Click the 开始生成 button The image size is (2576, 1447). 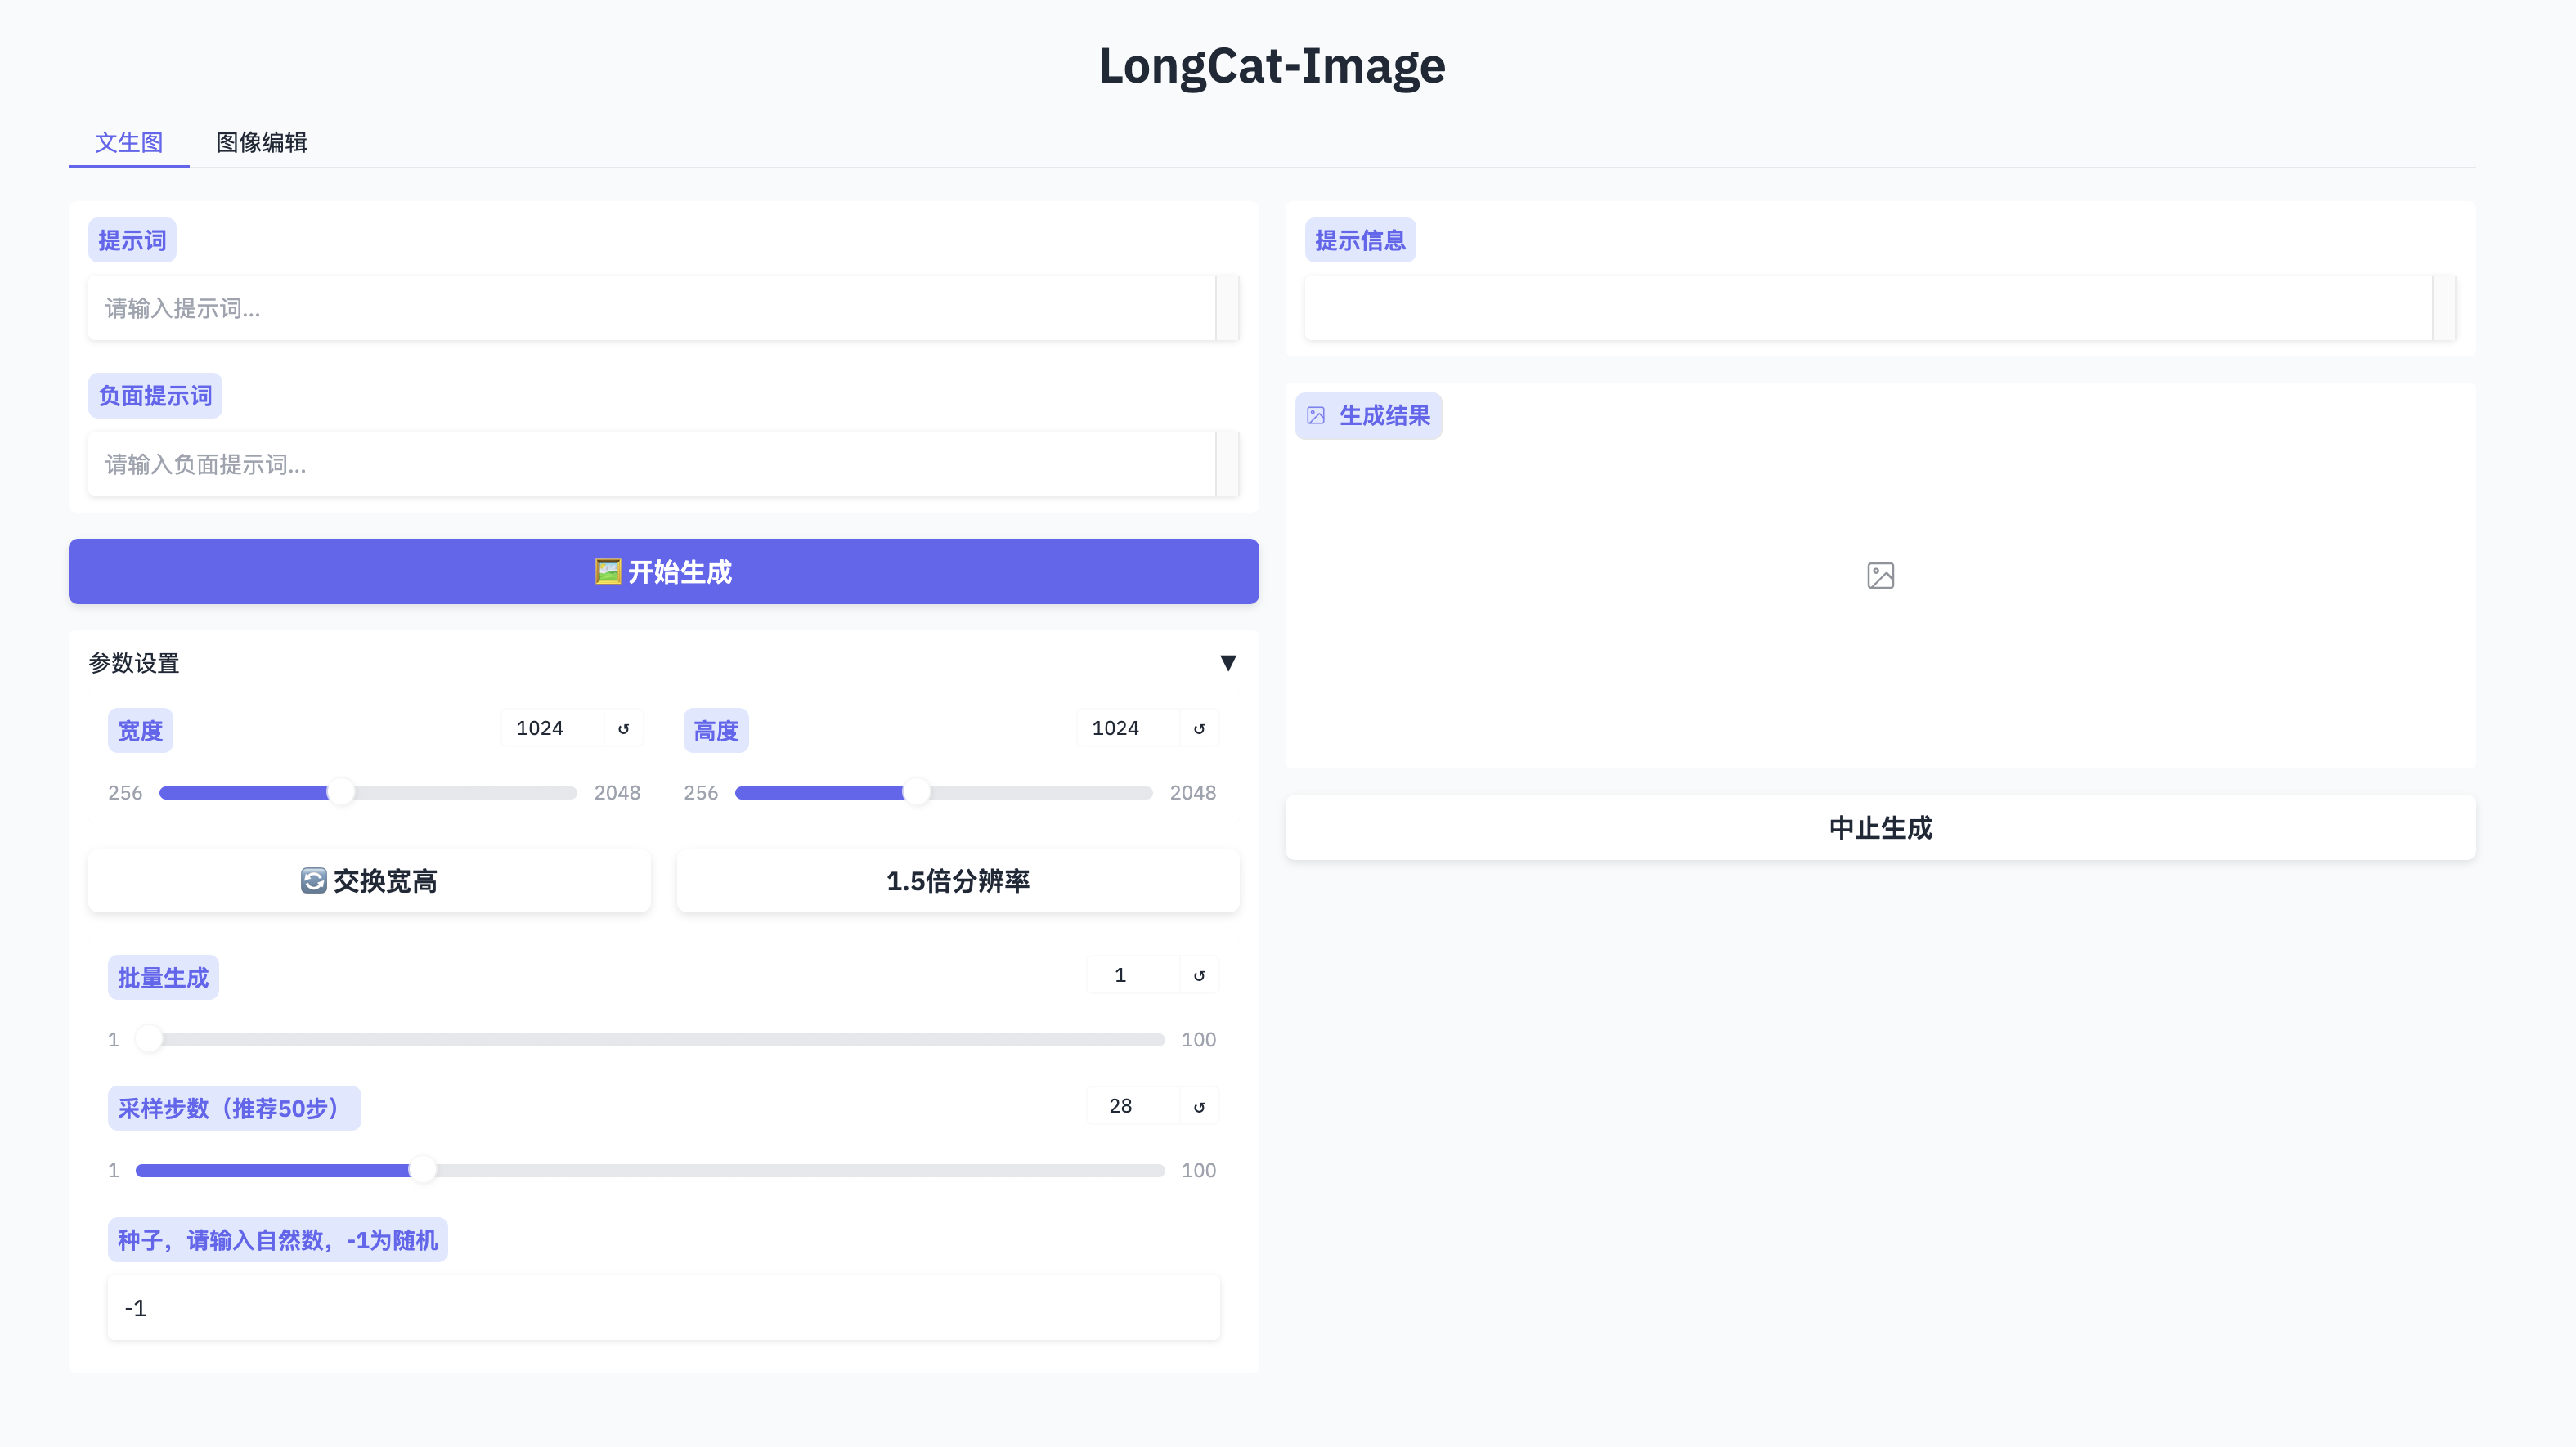pos(663,571)
